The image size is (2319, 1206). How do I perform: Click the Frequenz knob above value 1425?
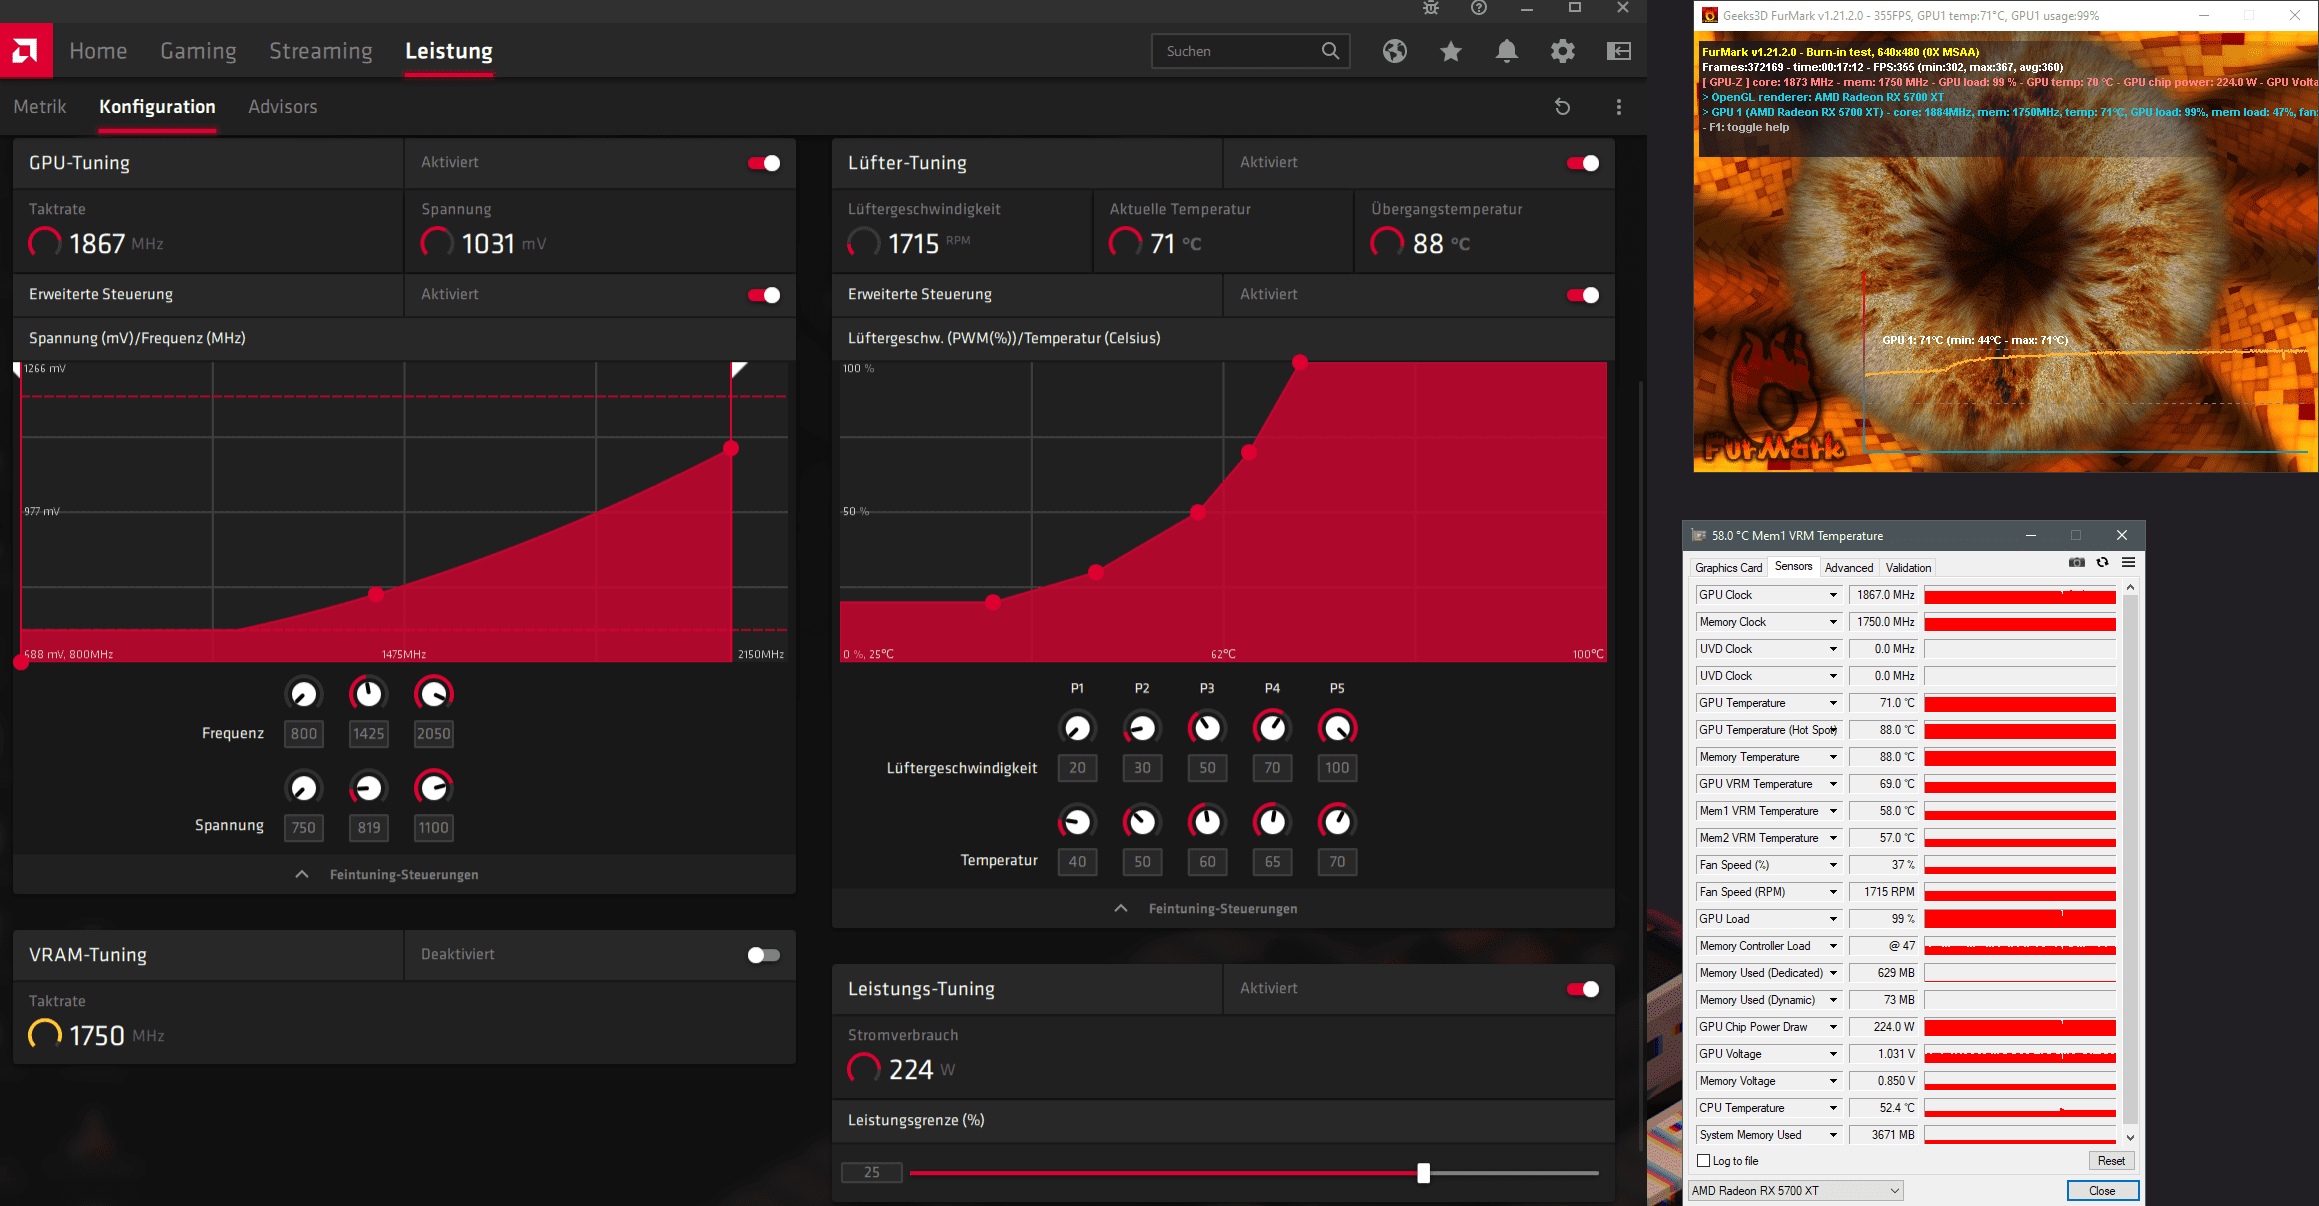click(368, 694)
